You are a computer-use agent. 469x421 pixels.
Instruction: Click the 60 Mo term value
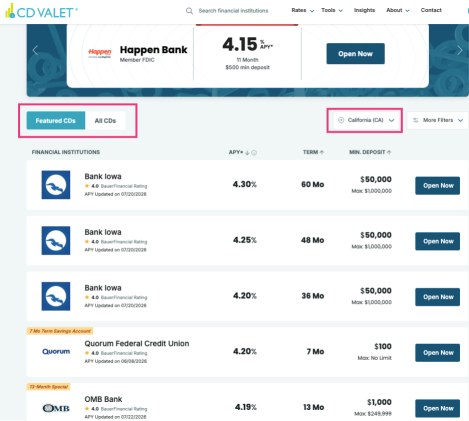(313, 184)
